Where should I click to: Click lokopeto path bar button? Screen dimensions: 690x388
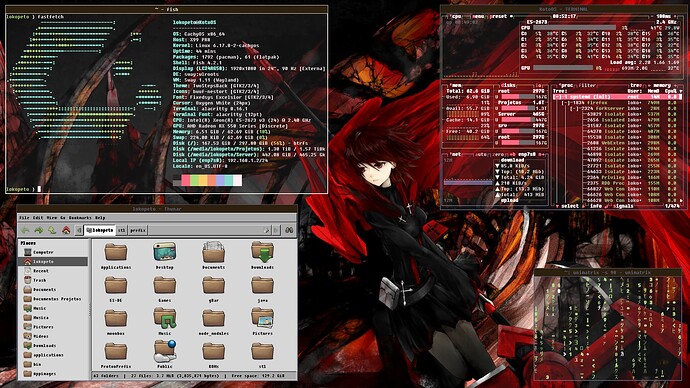click(100, 230)
